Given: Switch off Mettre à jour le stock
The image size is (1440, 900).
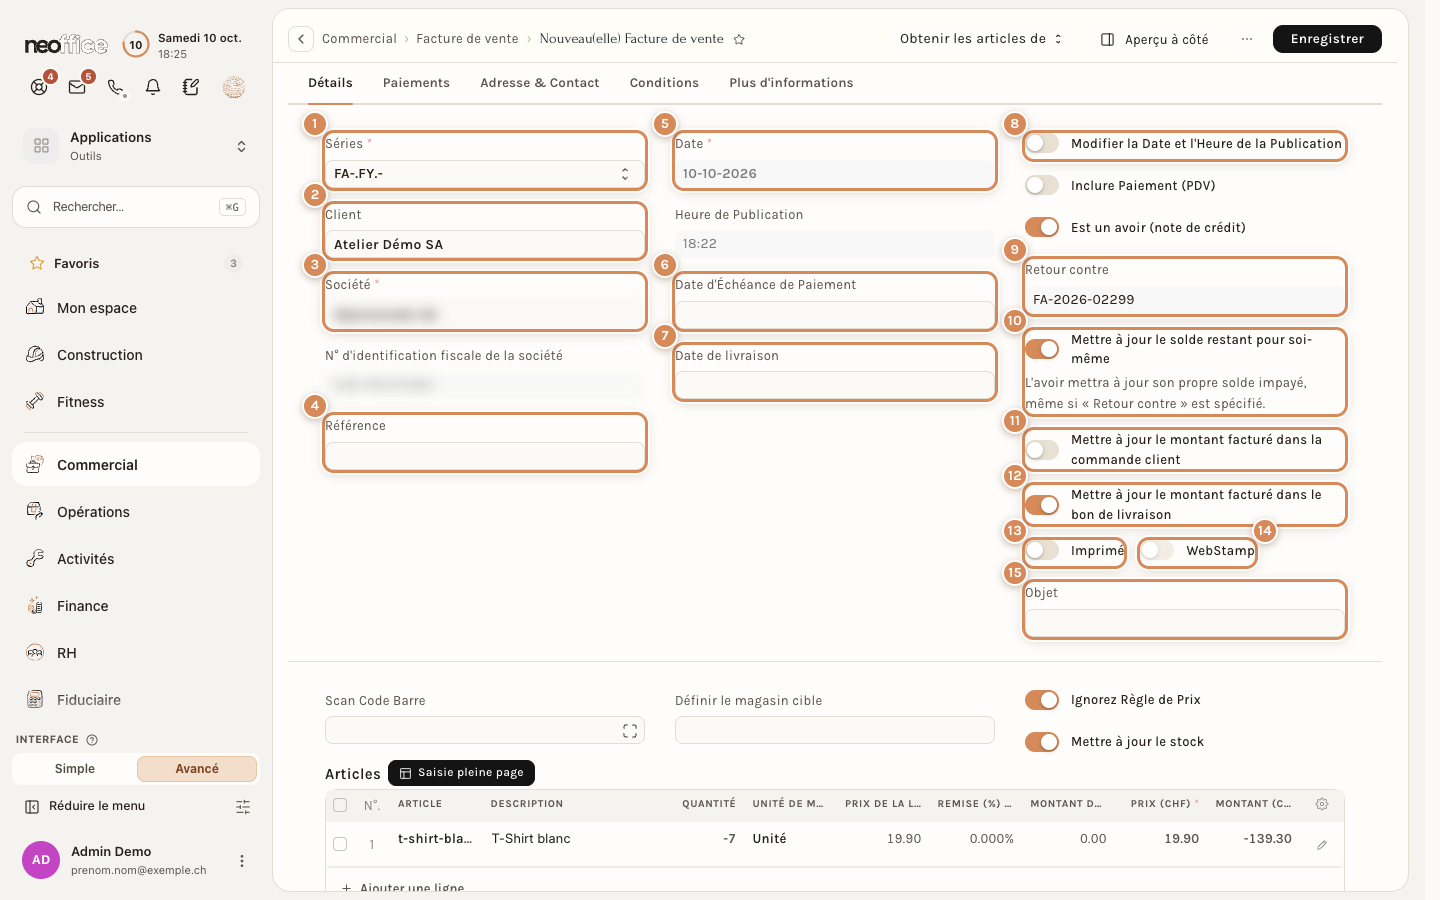Looking at the screenshot, I should point(1042,742).
